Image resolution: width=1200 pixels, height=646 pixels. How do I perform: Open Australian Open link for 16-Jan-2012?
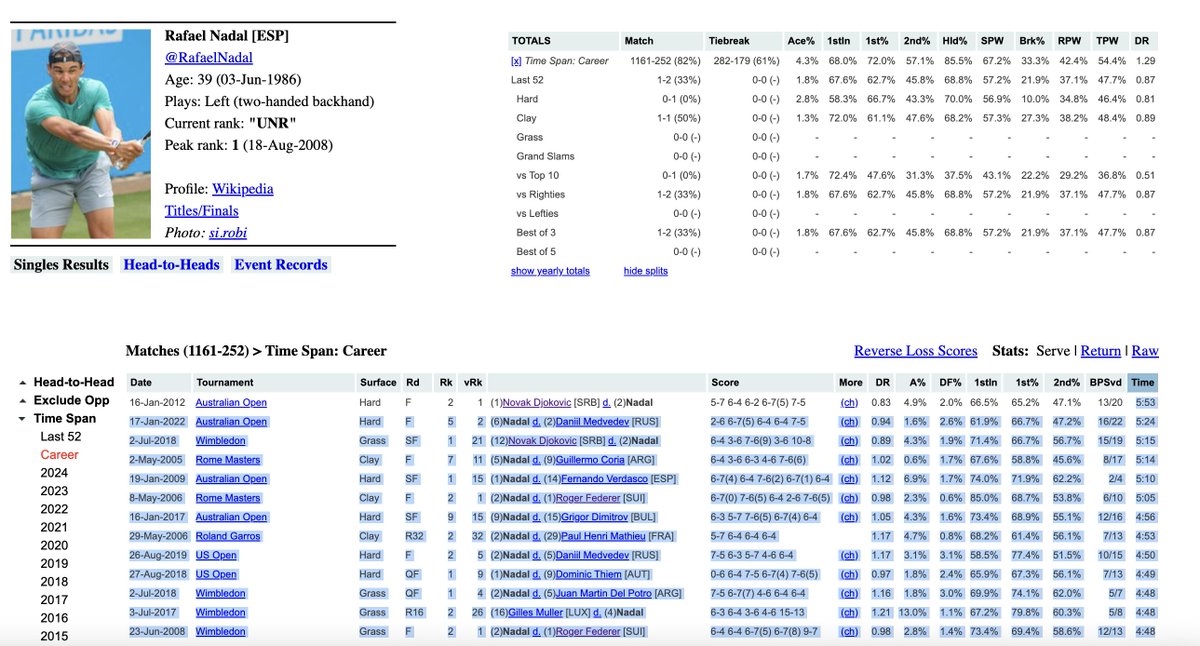[x=231, y=402]
